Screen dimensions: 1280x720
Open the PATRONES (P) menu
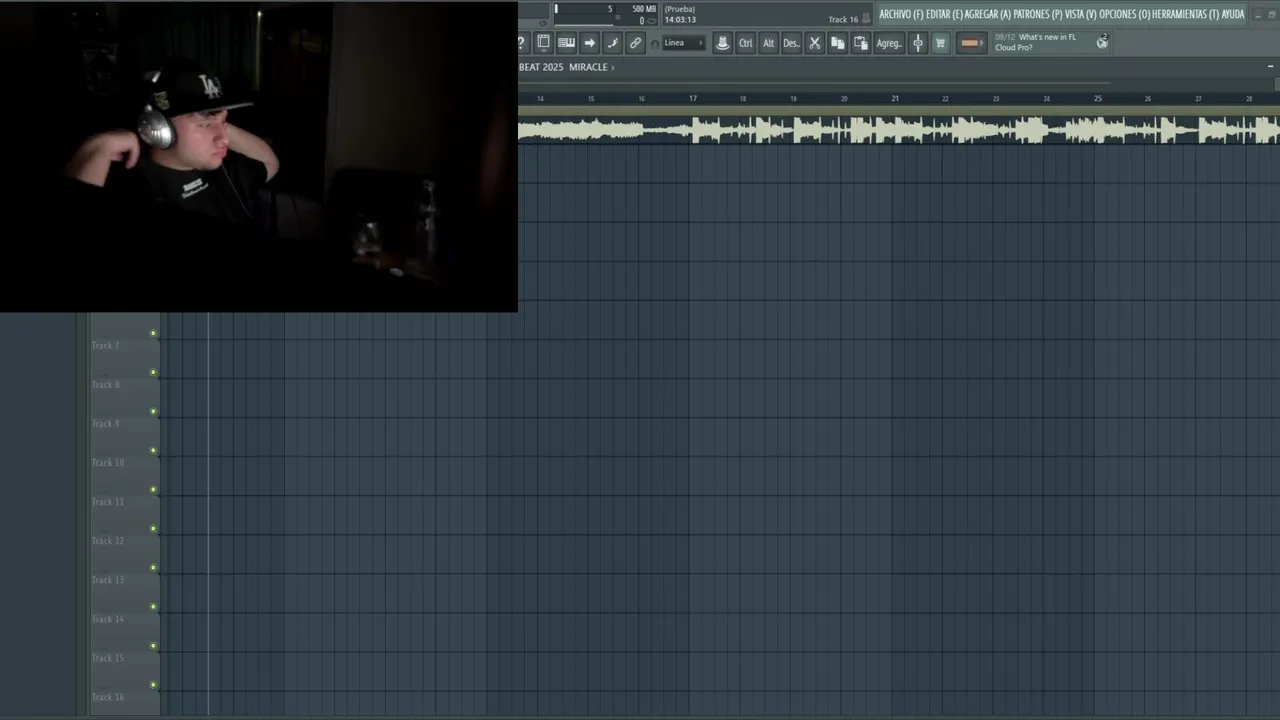tap(1037, 14)
